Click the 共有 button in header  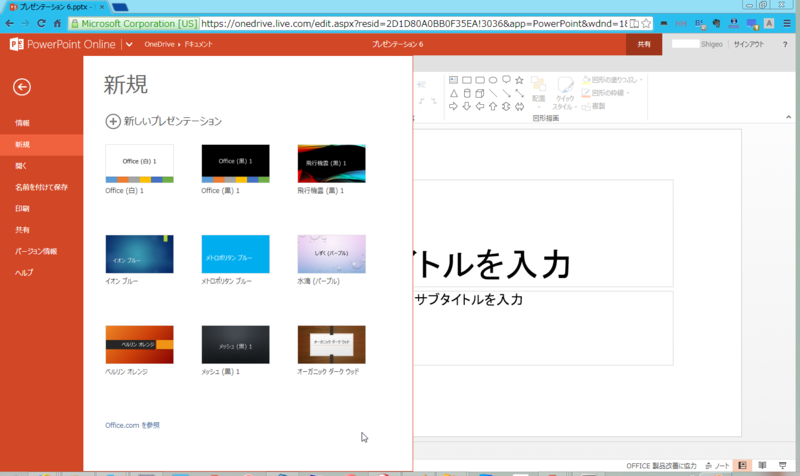pos(644,44)
